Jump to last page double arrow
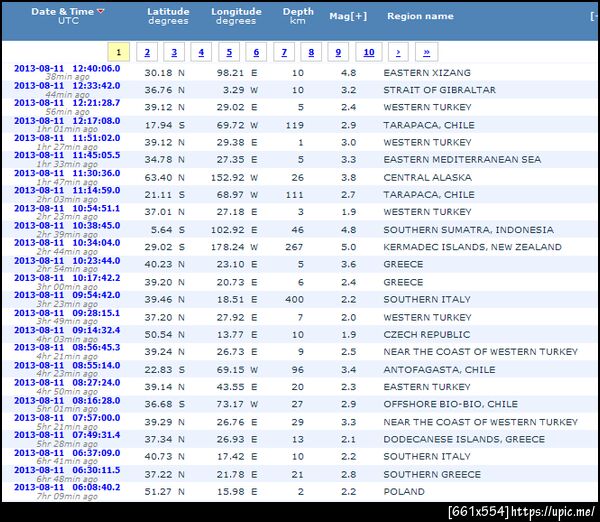Screen dimensions: 600x522 click(x=427, y=52)
